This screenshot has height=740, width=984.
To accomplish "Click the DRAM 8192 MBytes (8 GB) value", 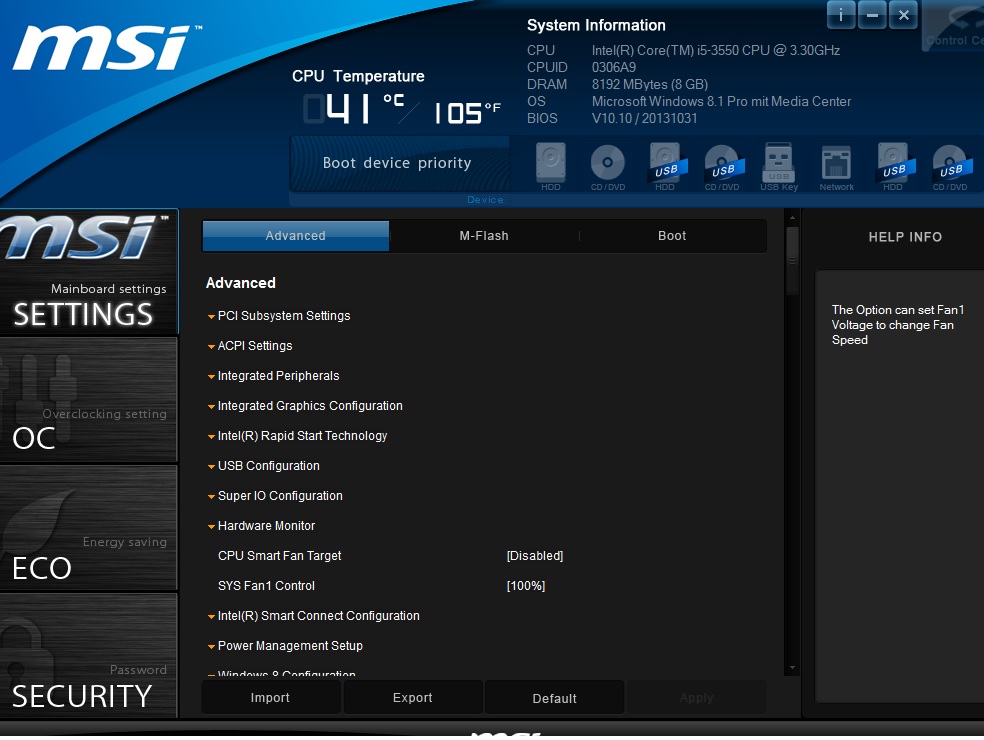I will click(650, 85).
